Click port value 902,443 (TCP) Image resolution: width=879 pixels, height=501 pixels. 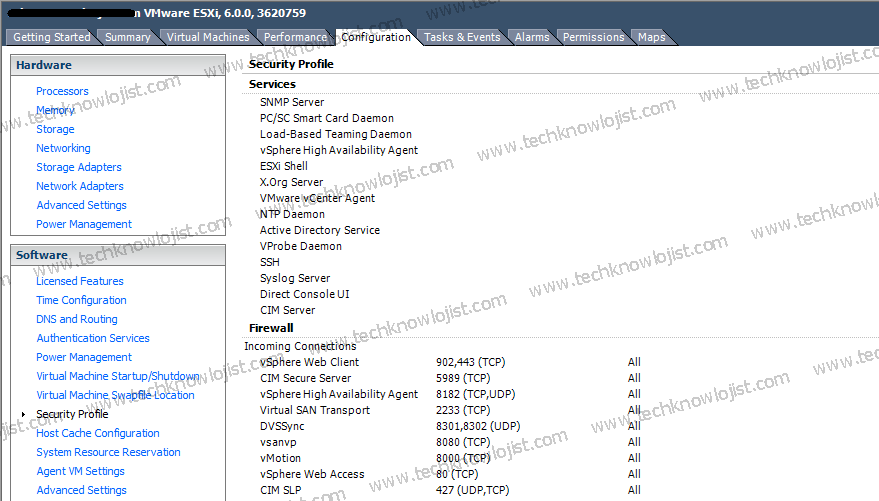coord(470,362)
